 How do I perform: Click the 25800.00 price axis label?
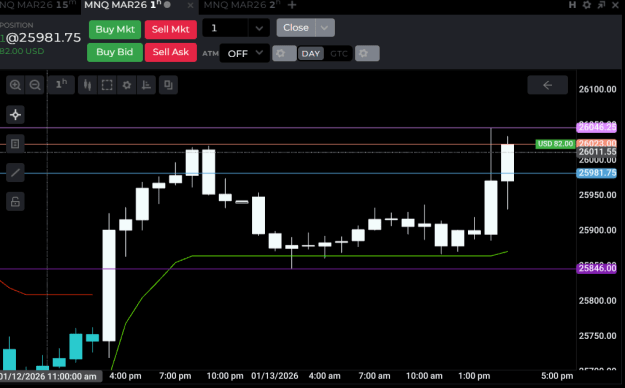click(x=597, y=300)
